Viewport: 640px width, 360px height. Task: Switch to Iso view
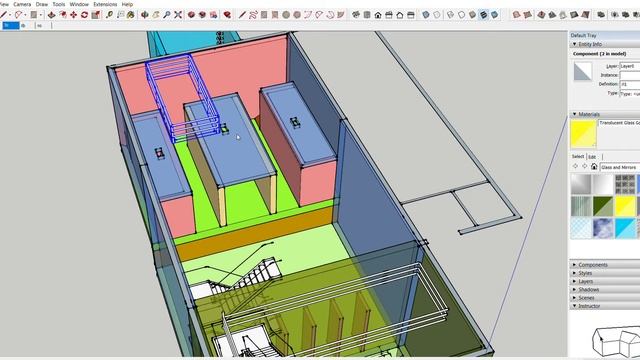tap(356, 15)
